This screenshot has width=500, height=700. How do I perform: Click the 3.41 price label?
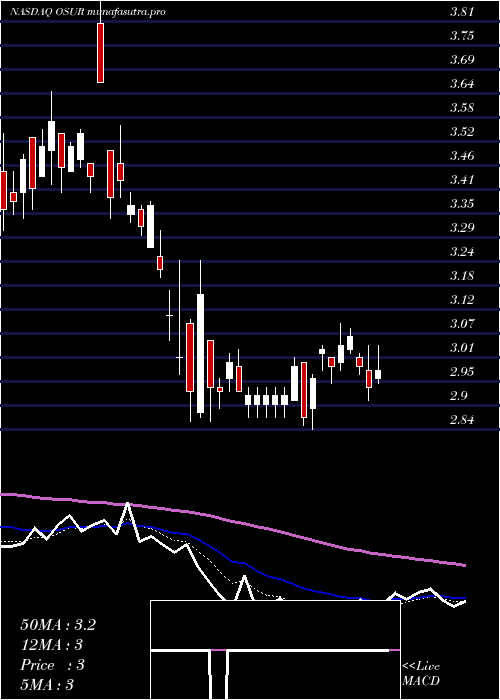tap(462, 180)
